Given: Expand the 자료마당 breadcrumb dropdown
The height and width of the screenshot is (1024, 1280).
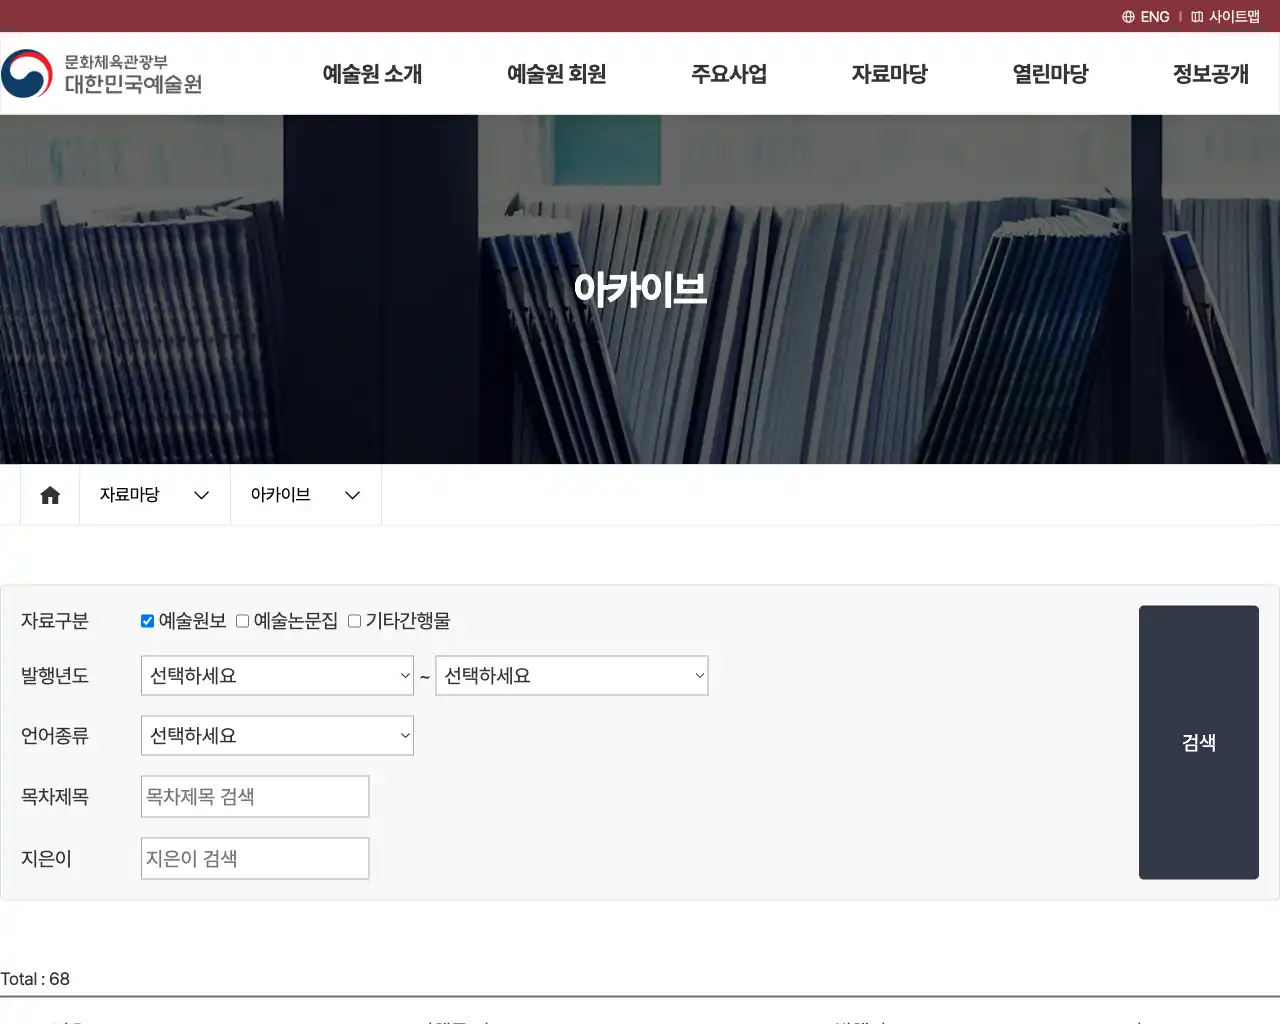Looking at the screenshot, I should click(201, 494).
